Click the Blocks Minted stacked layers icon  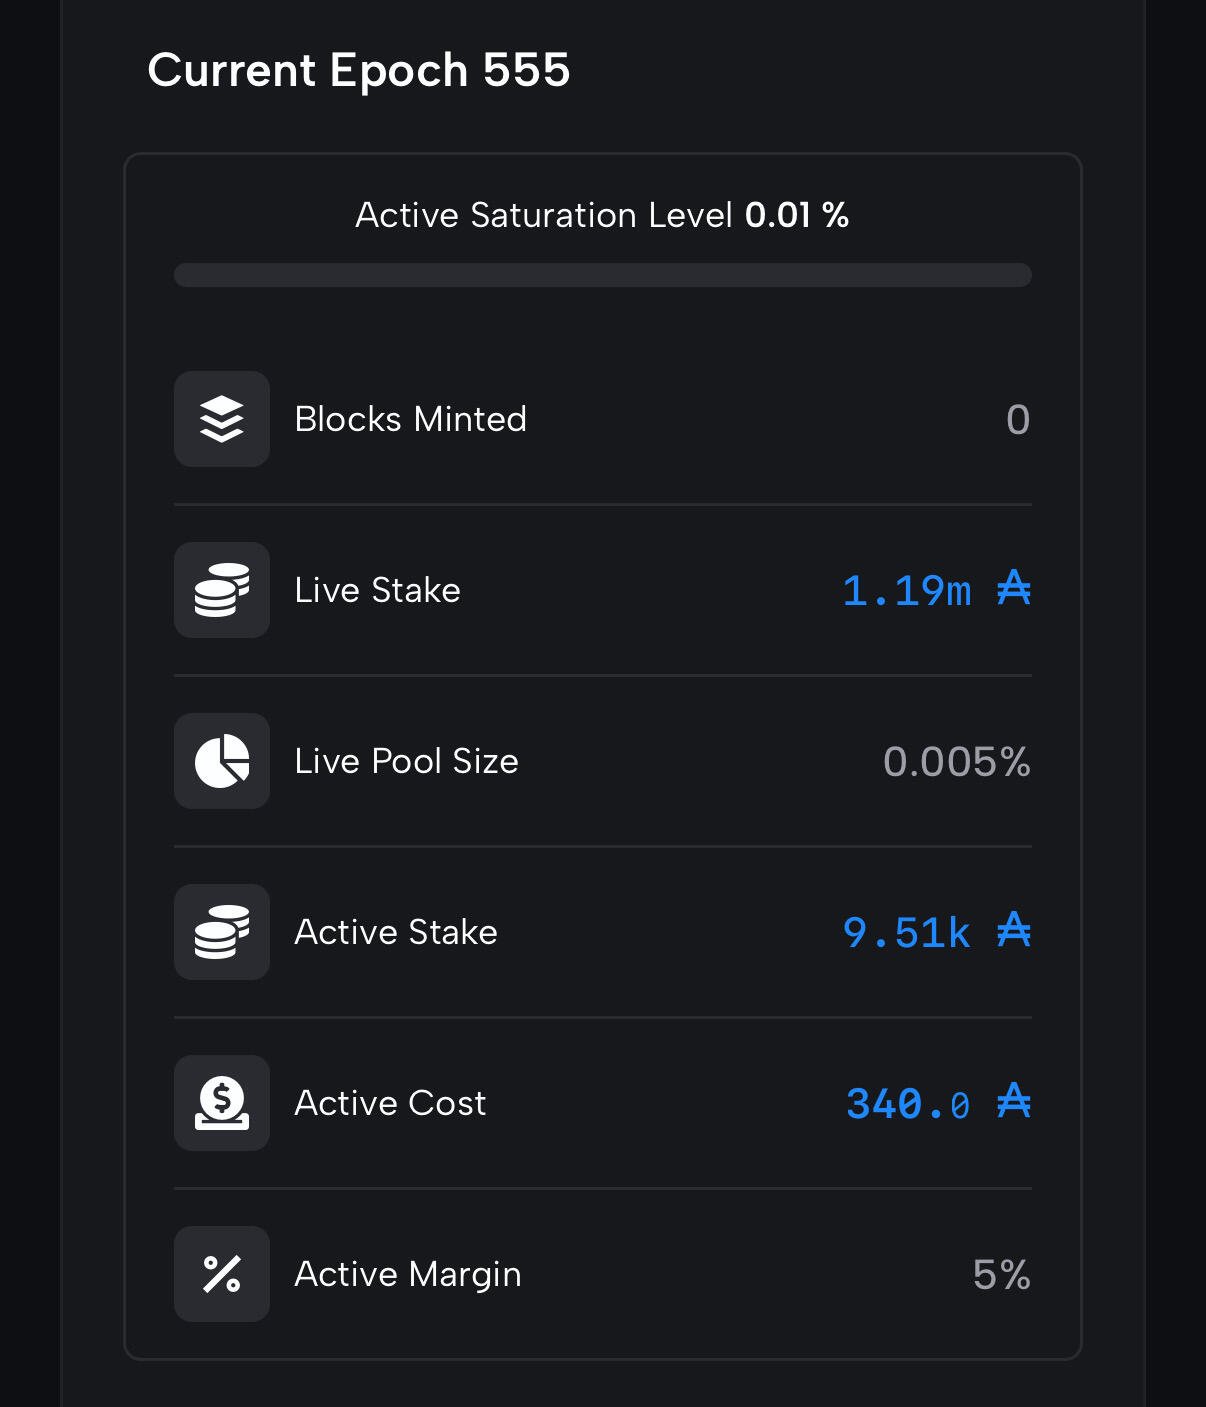click(222, 419)
